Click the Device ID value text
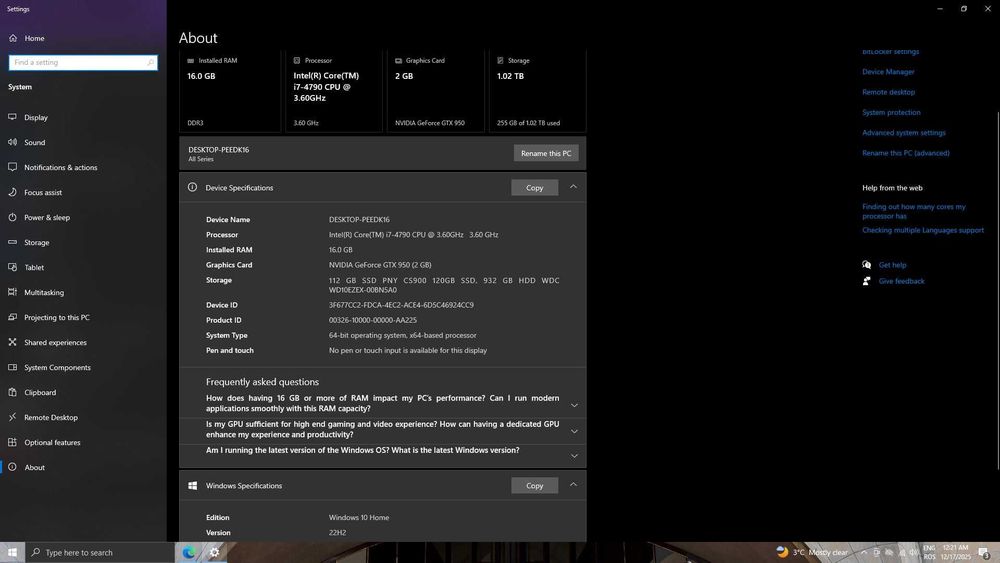This screenshot has width=1000, height=563. pos(401,305)
